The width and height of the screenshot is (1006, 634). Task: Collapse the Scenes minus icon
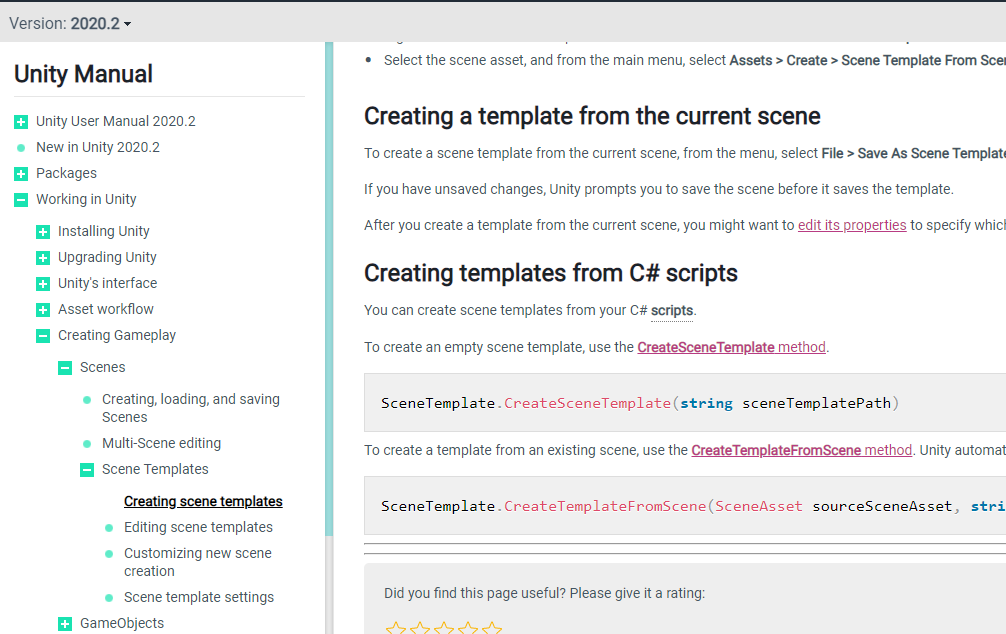click(x=65, y=368)
